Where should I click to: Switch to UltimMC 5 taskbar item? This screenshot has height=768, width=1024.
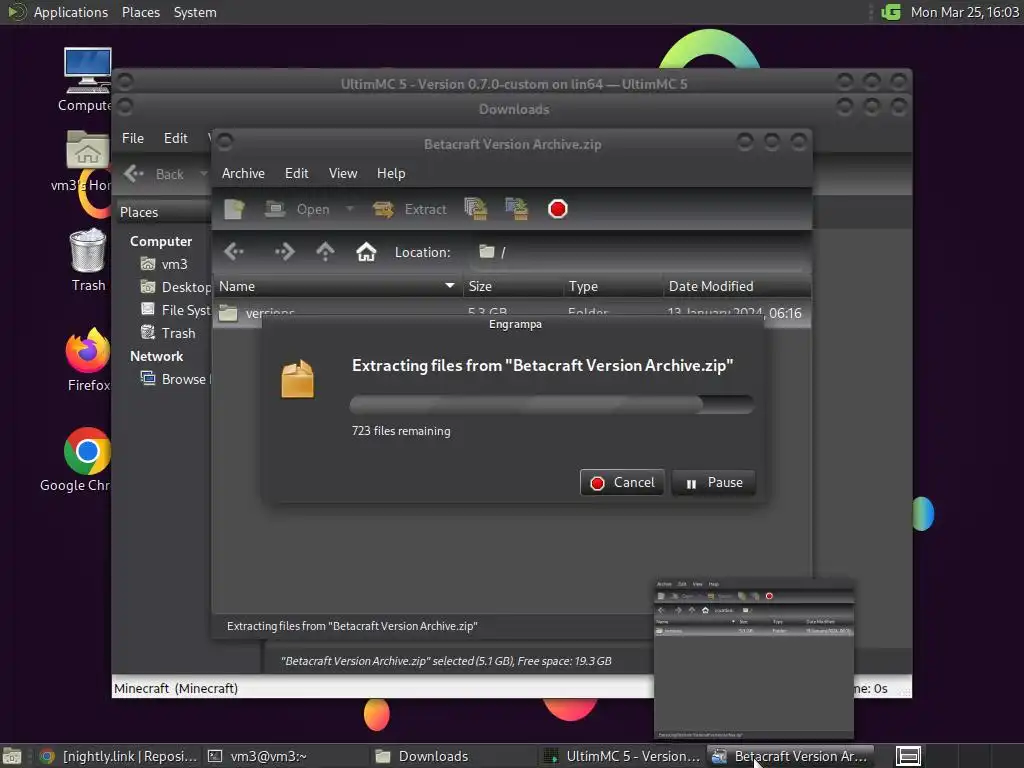[x=622, y=756]
